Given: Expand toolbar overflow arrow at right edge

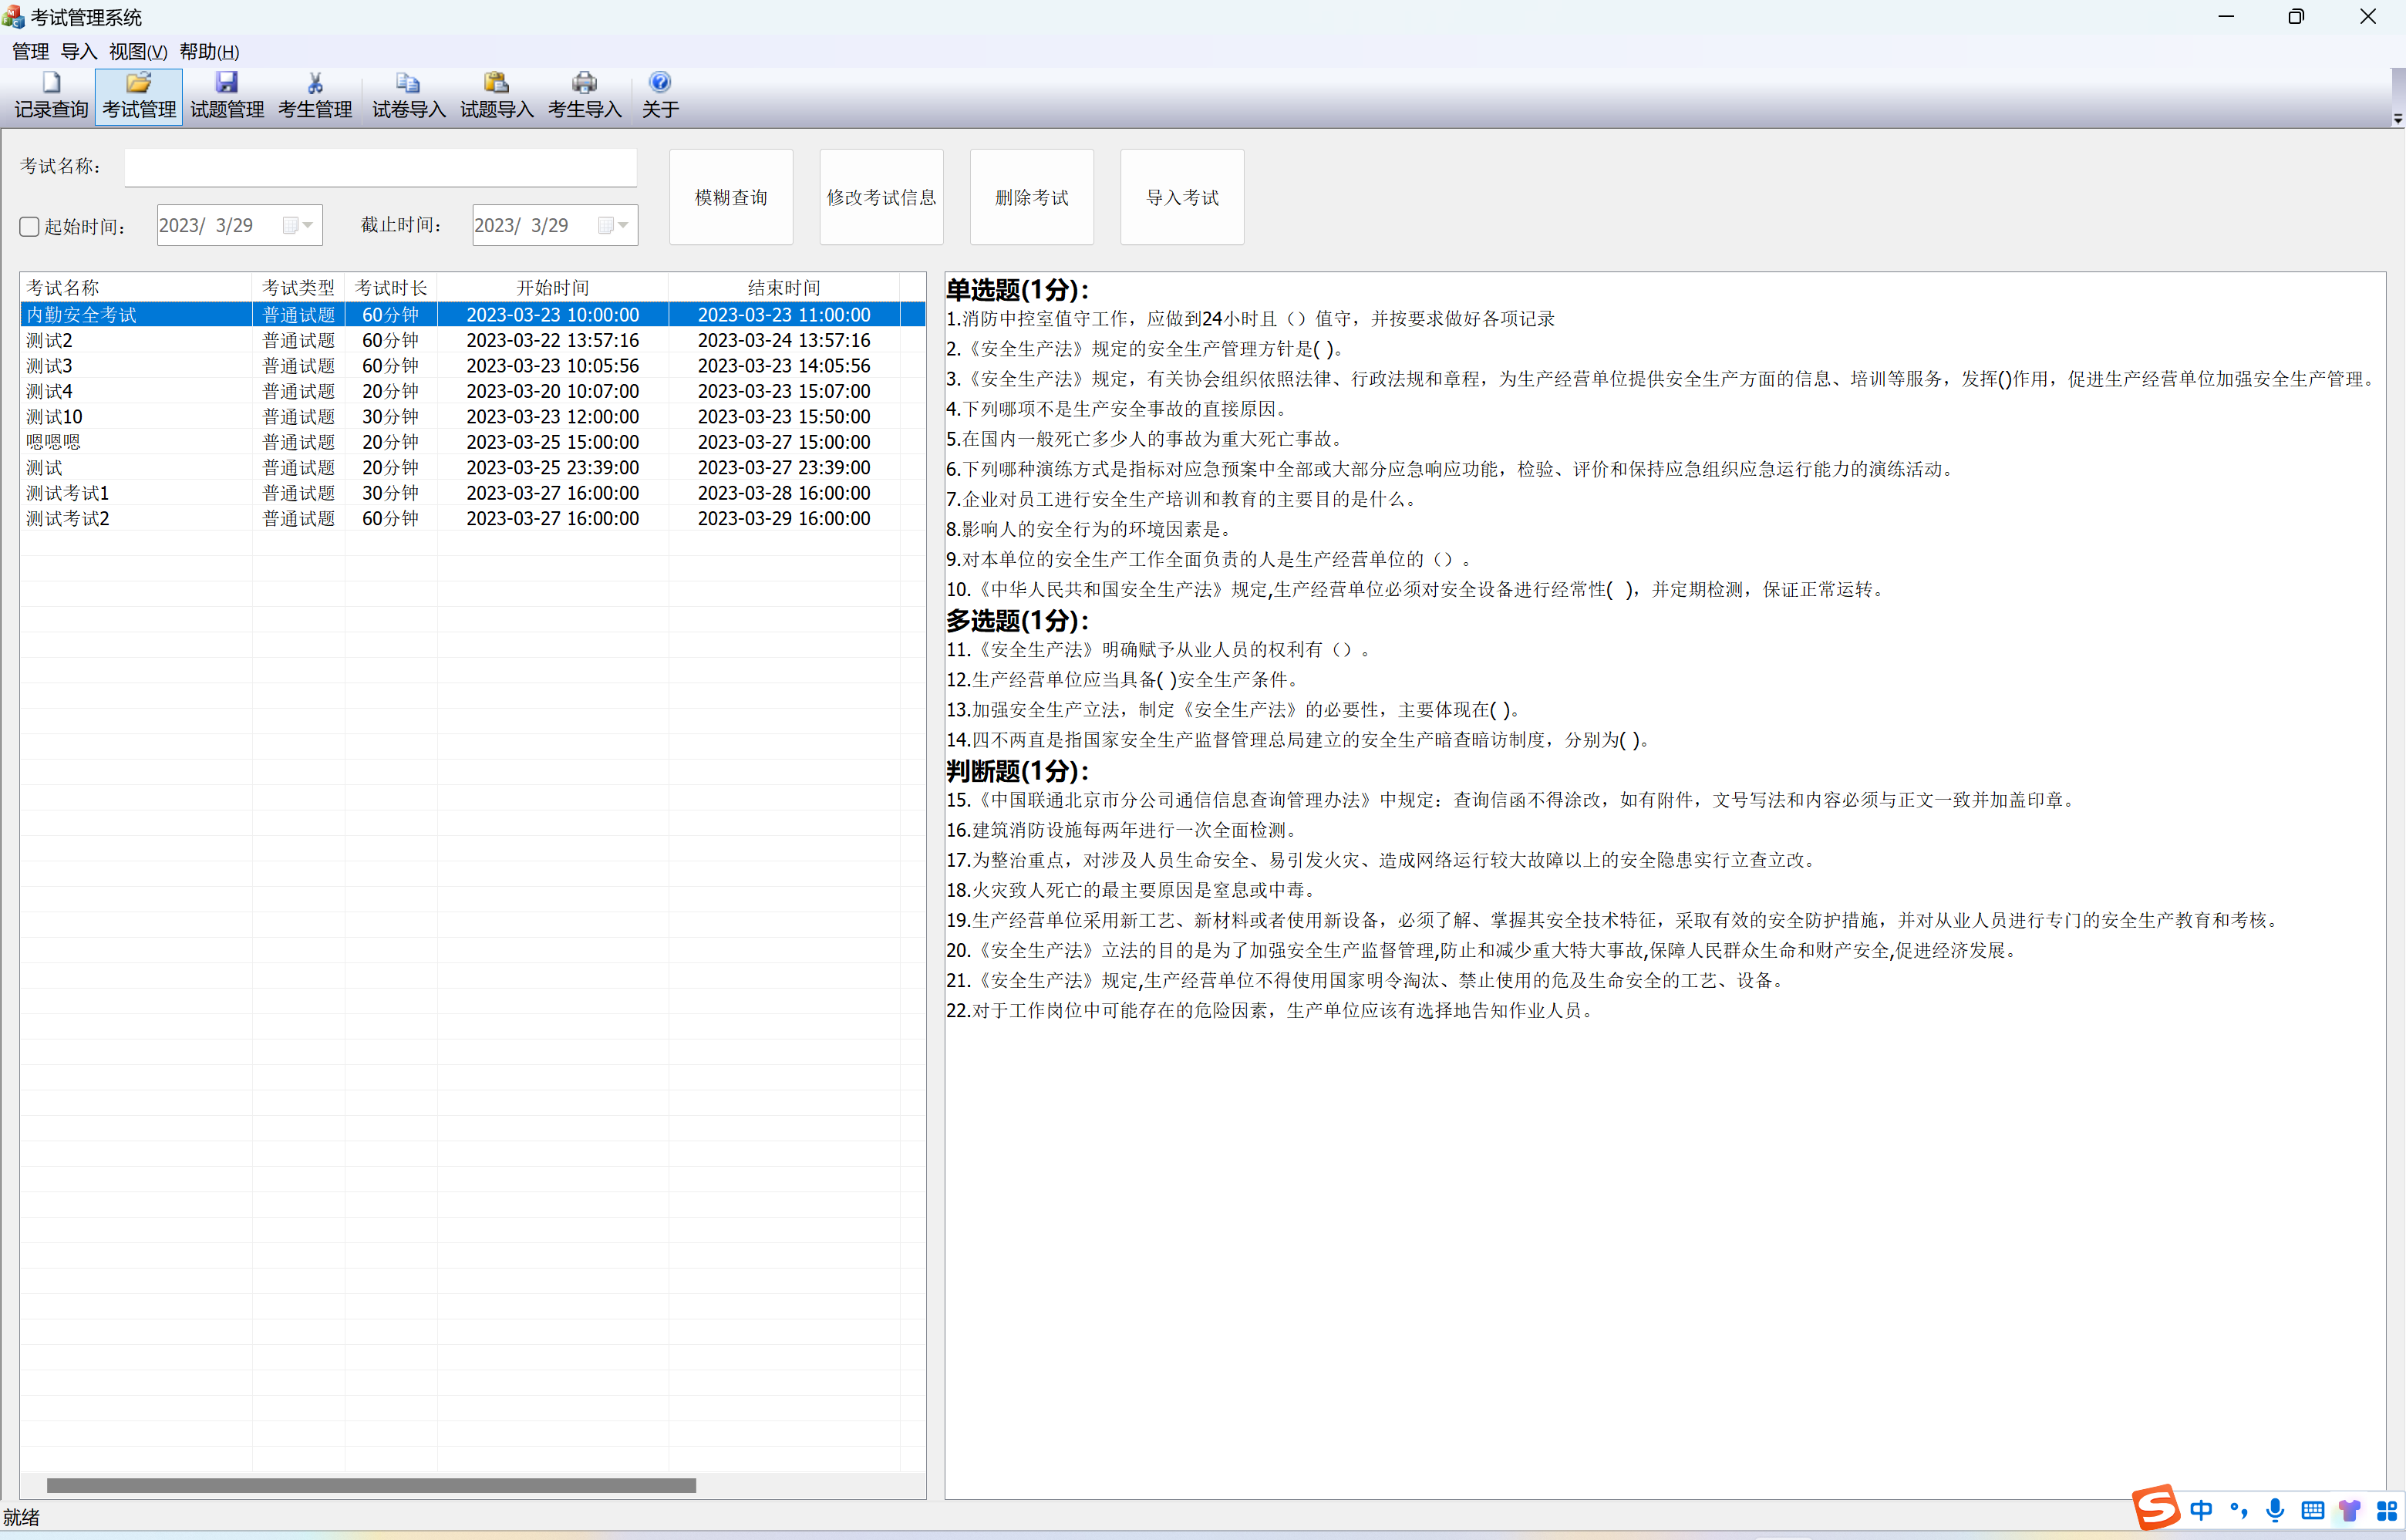Looking at the screenshot, I should [x=2397, y=119].
